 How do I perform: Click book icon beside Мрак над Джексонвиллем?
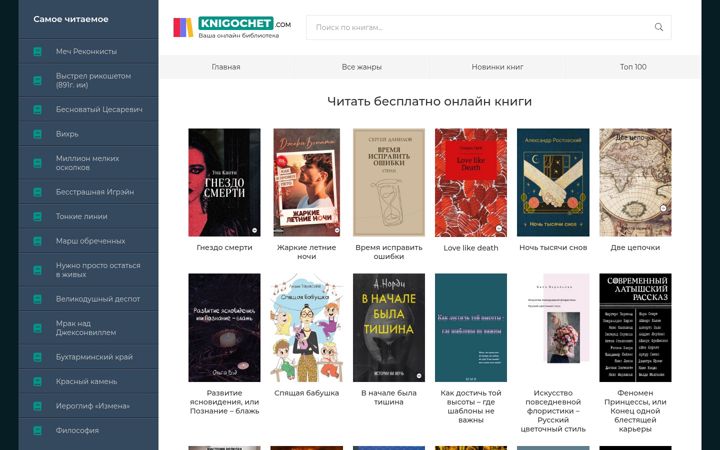point(38,328)
